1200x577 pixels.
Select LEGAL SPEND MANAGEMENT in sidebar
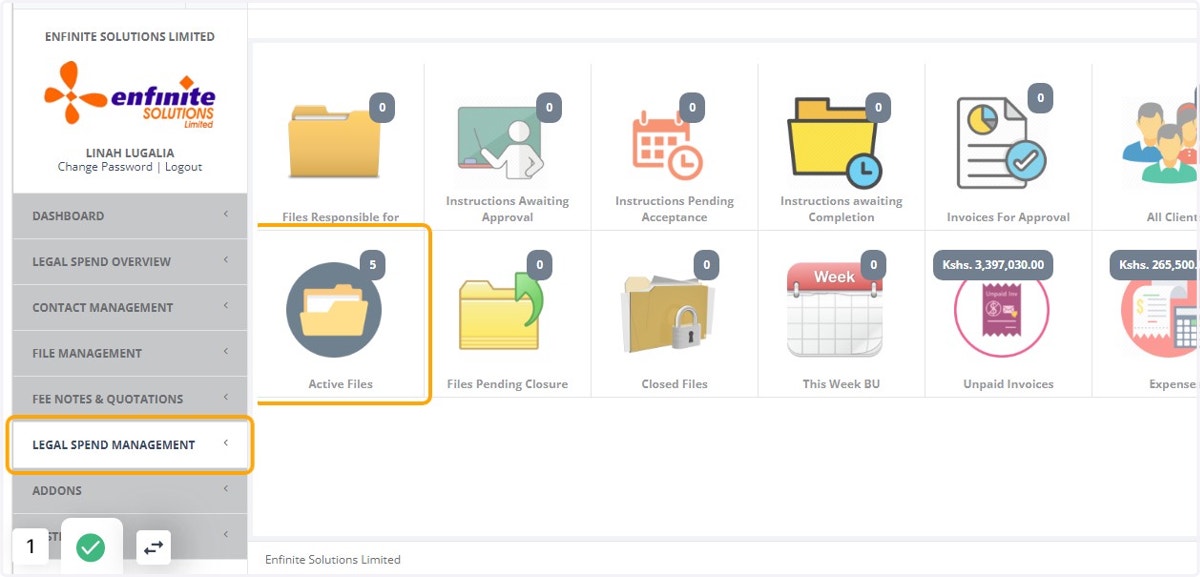click(x=130, y=445)
